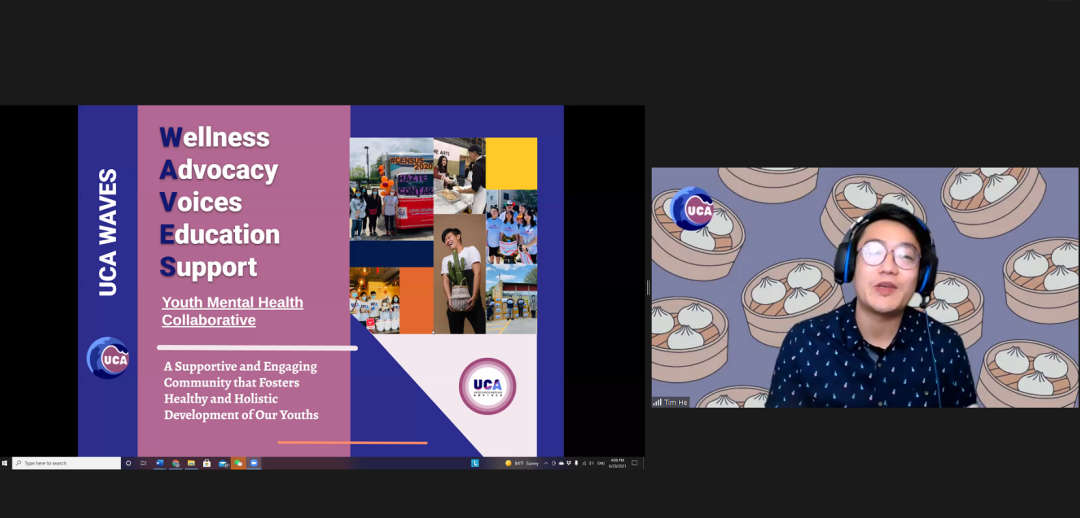Screen dimensions: 1080x518
Task: Click the photo of the man holding a cactus
Action: pyautogui.click(x=459, y=274)
